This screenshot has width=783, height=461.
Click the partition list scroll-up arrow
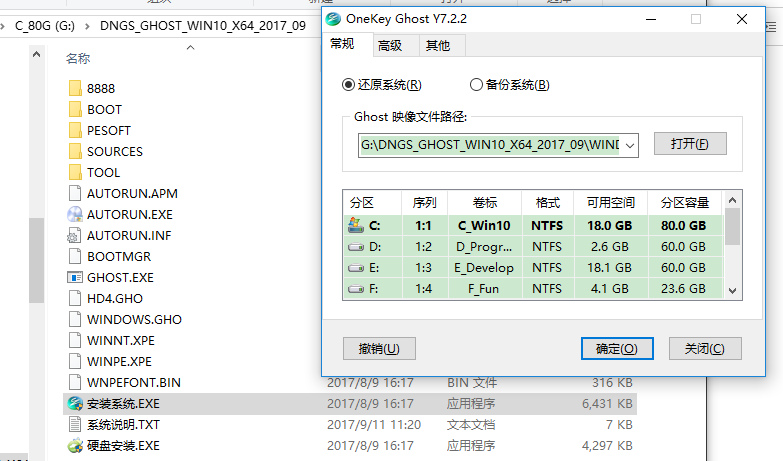tap(732, 200)
